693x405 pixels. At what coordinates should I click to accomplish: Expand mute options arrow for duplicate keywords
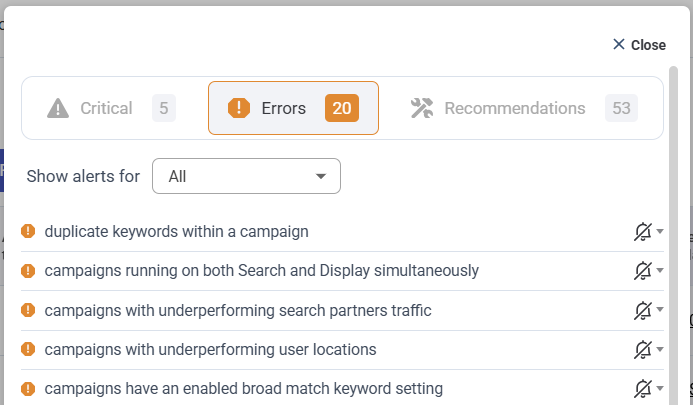pos(660,232)
